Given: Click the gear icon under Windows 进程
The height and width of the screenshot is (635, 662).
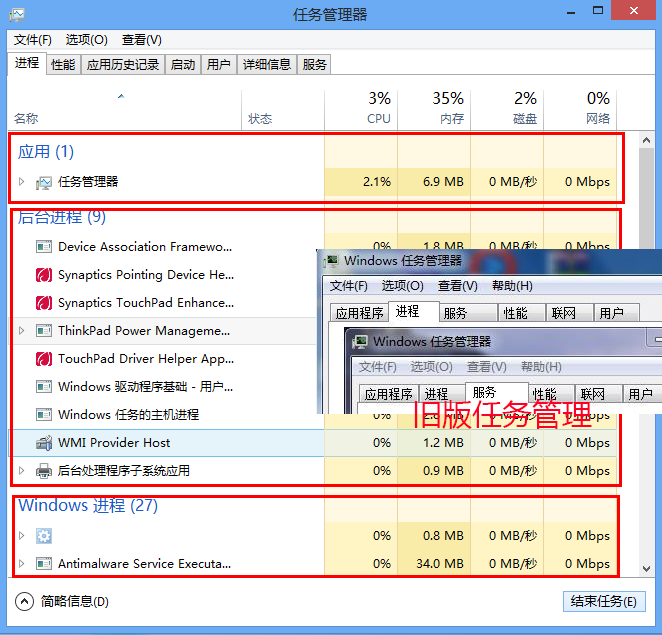Looking at the screenshot, I should point(44,536).
